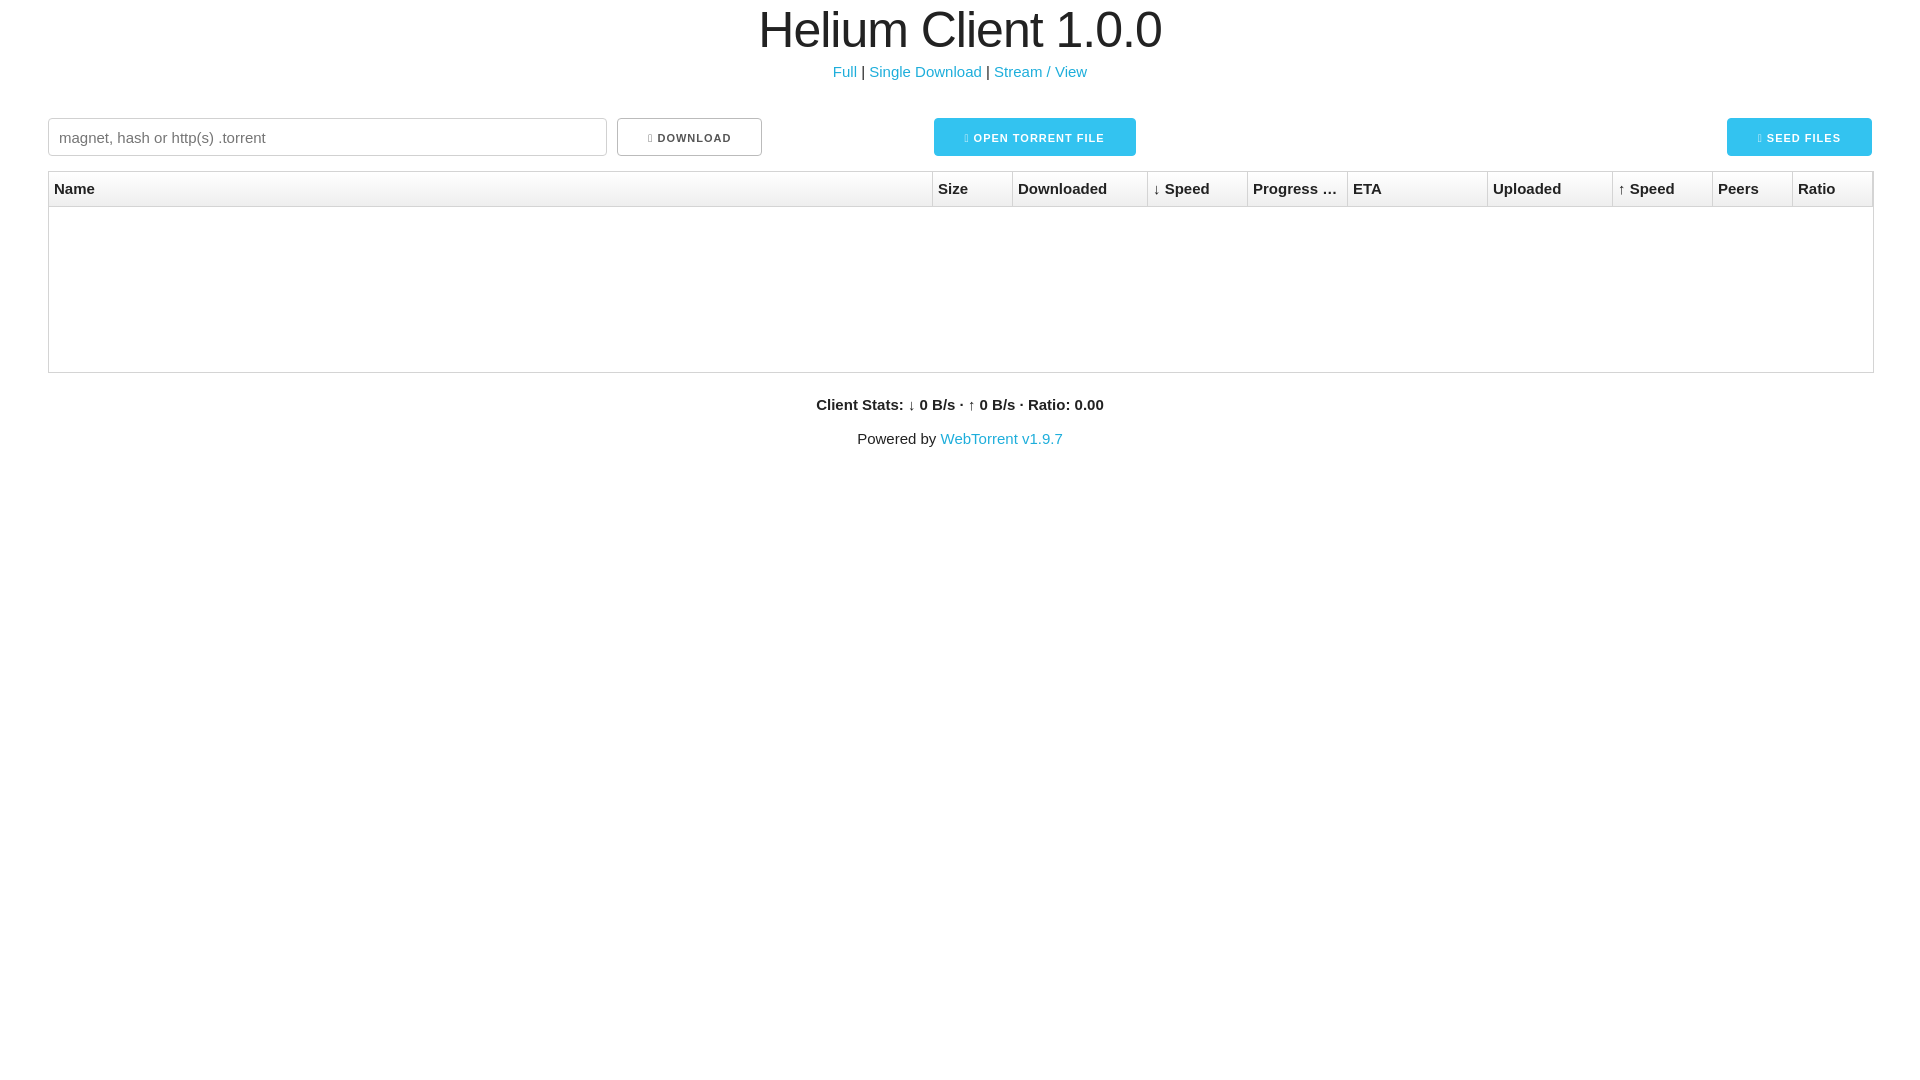Sort by the ETA column header
The height and width of the screenshot is (1080, 1920).
point(1417,189)
